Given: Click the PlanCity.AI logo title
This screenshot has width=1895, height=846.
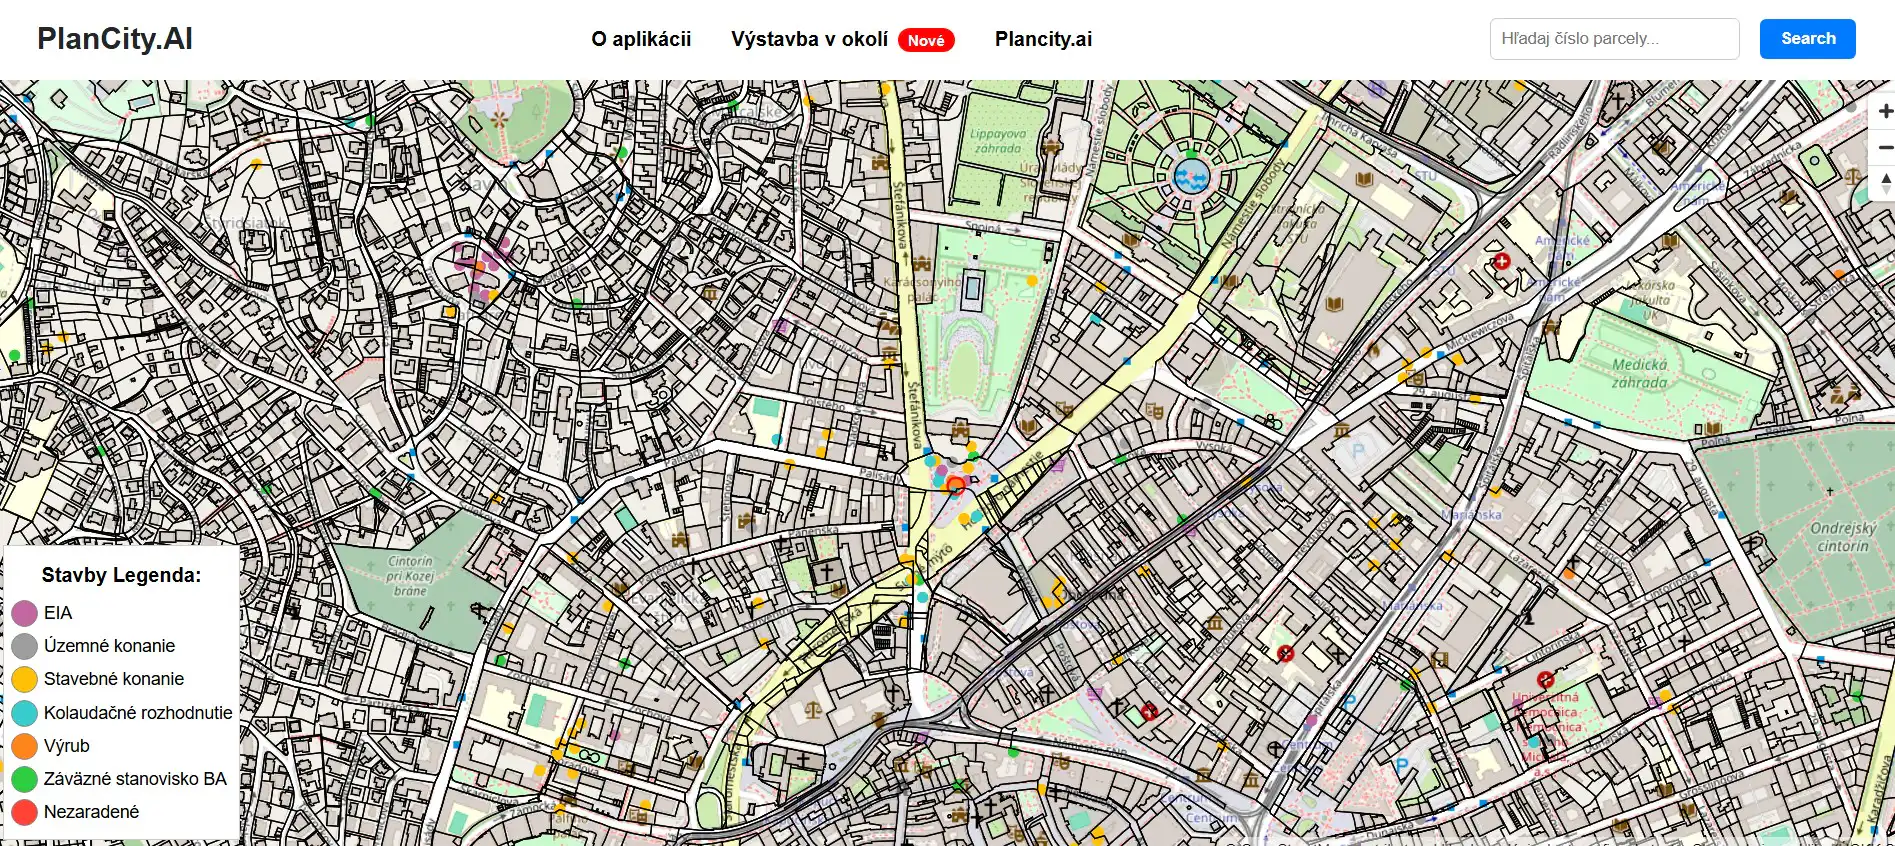Looking at the screenshot, I should 115,39.
